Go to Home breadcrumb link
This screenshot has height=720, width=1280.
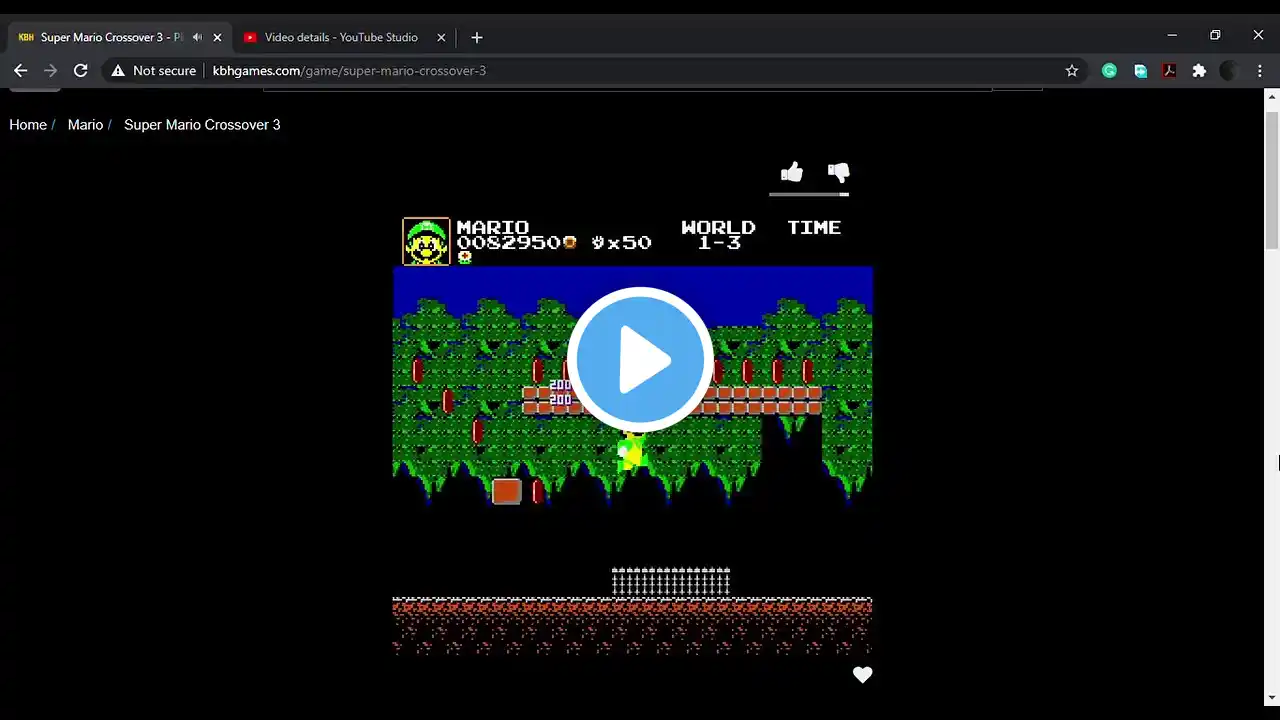[28, 125]
